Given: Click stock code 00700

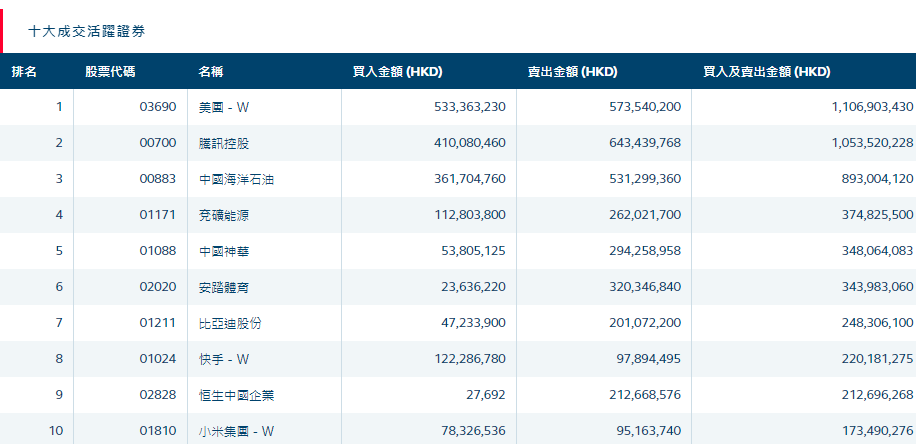Looking at the screenshot, I should (x=158, y=143).
